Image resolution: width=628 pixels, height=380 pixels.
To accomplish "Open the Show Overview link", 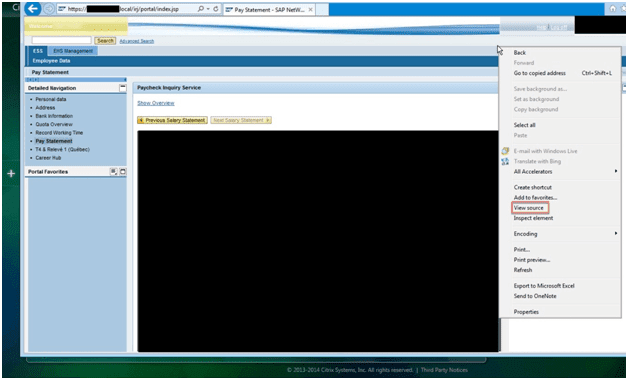I will point(156,103).
